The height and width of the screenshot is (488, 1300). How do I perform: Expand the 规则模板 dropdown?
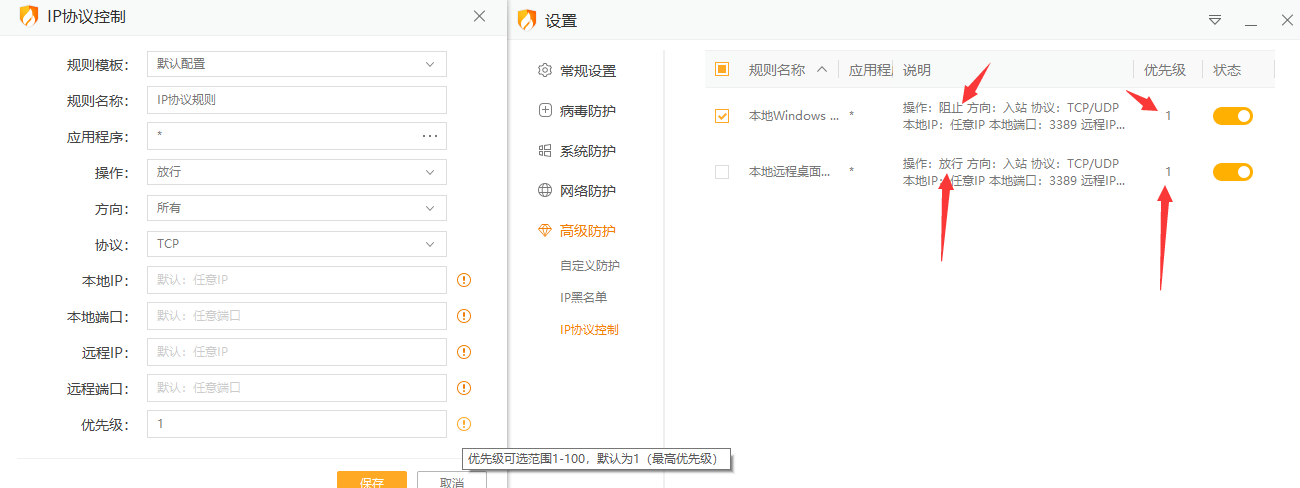click(296, 64)
